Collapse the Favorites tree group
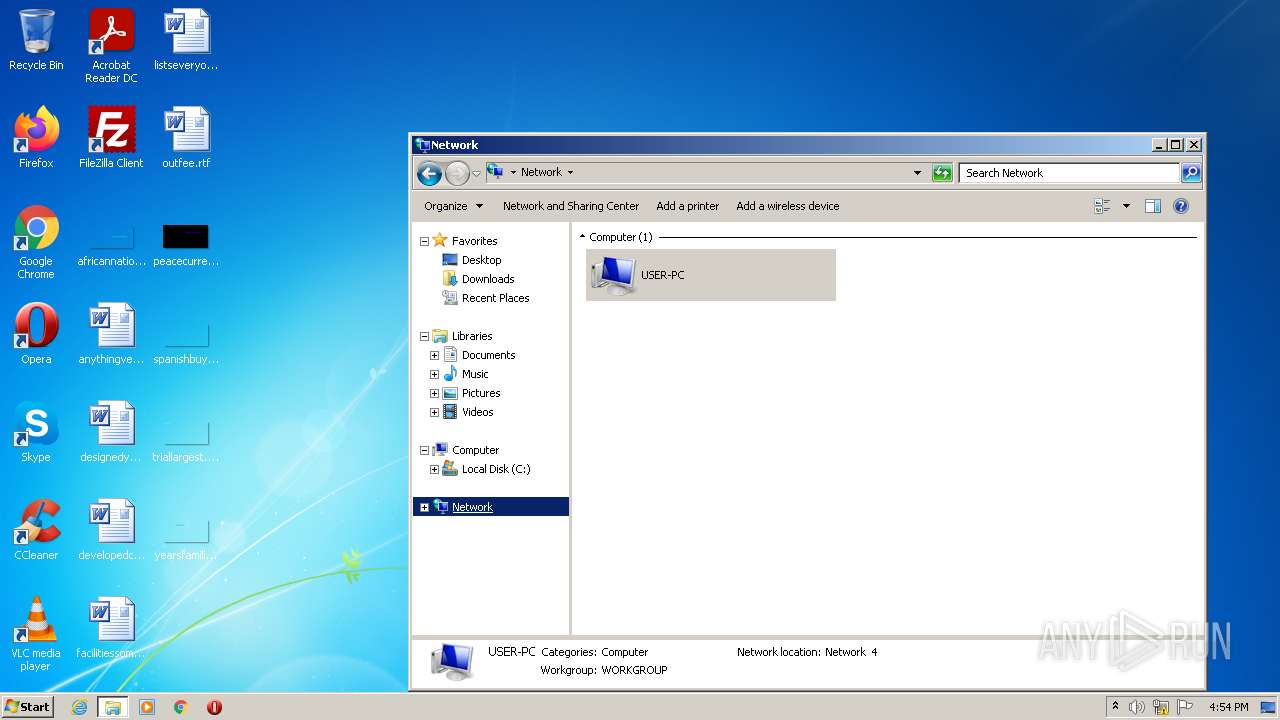This screenshot has height=720, width=1280. pyautogui.click(x=424, y=241)
